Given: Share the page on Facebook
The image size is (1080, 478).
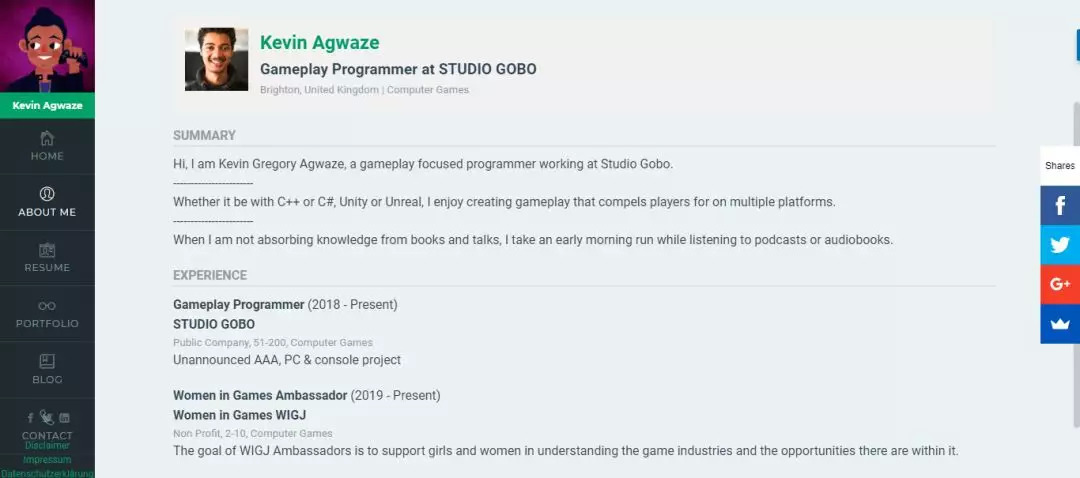Looking at the screenshot, I should coord(1060,205).
